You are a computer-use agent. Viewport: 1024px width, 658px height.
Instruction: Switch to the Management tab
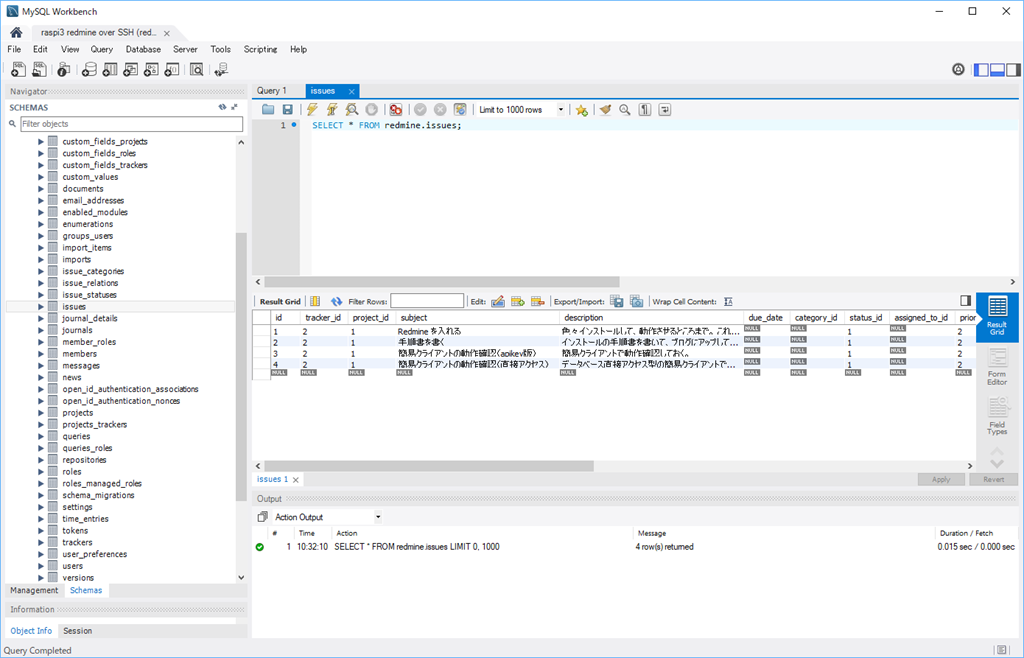click(34, 590)
